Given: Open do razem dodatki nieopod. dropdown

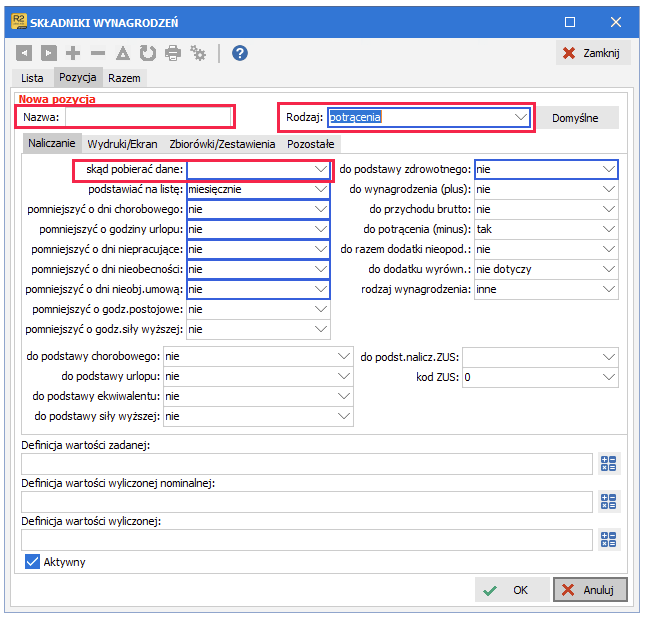Looking at the screenshot, I should tap(608, 249).
